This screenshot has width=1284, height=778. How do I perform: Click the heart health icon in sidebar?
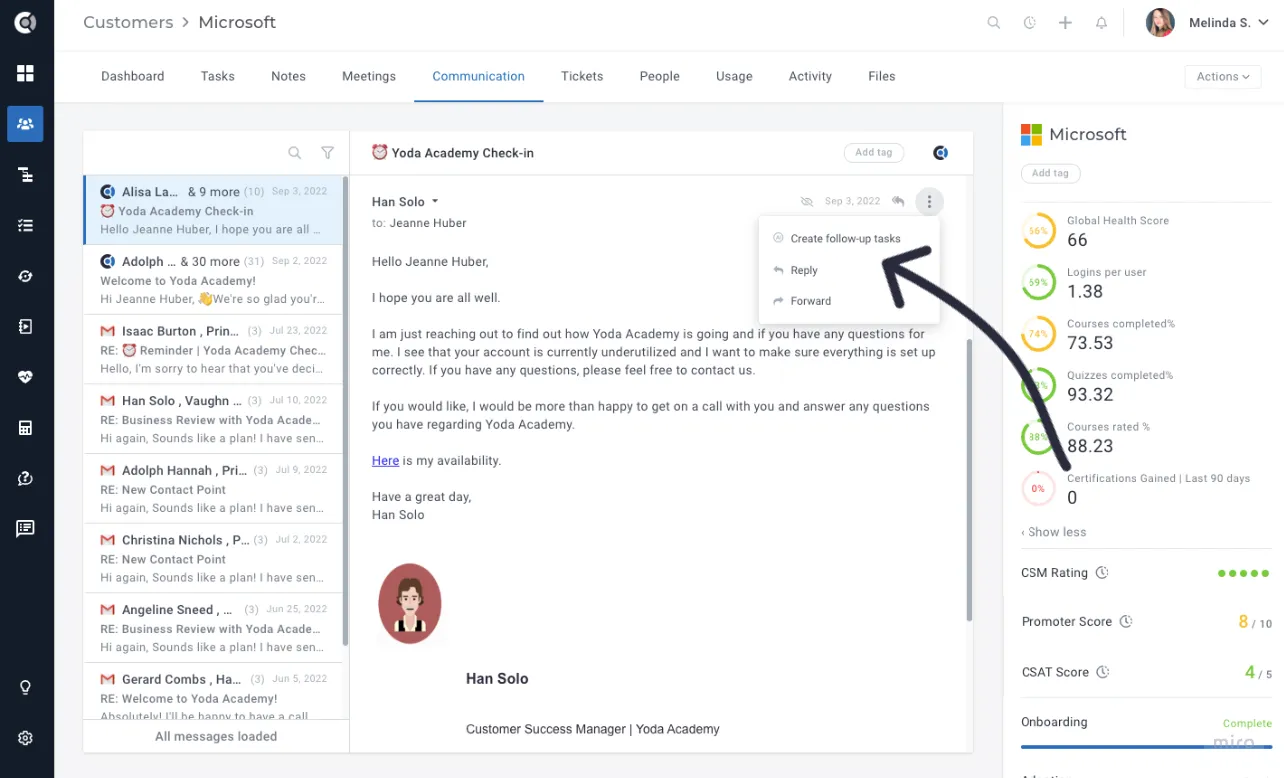pos(25,377)
